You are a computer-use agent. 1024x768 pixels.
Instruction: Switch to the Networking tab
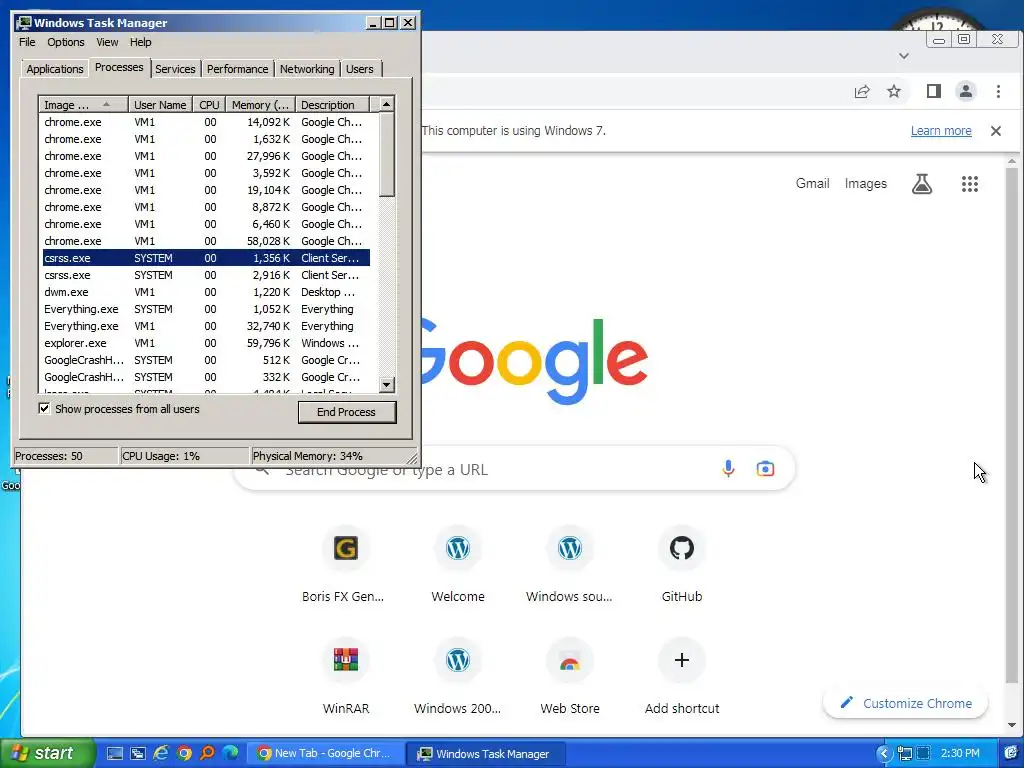point(307,69)
